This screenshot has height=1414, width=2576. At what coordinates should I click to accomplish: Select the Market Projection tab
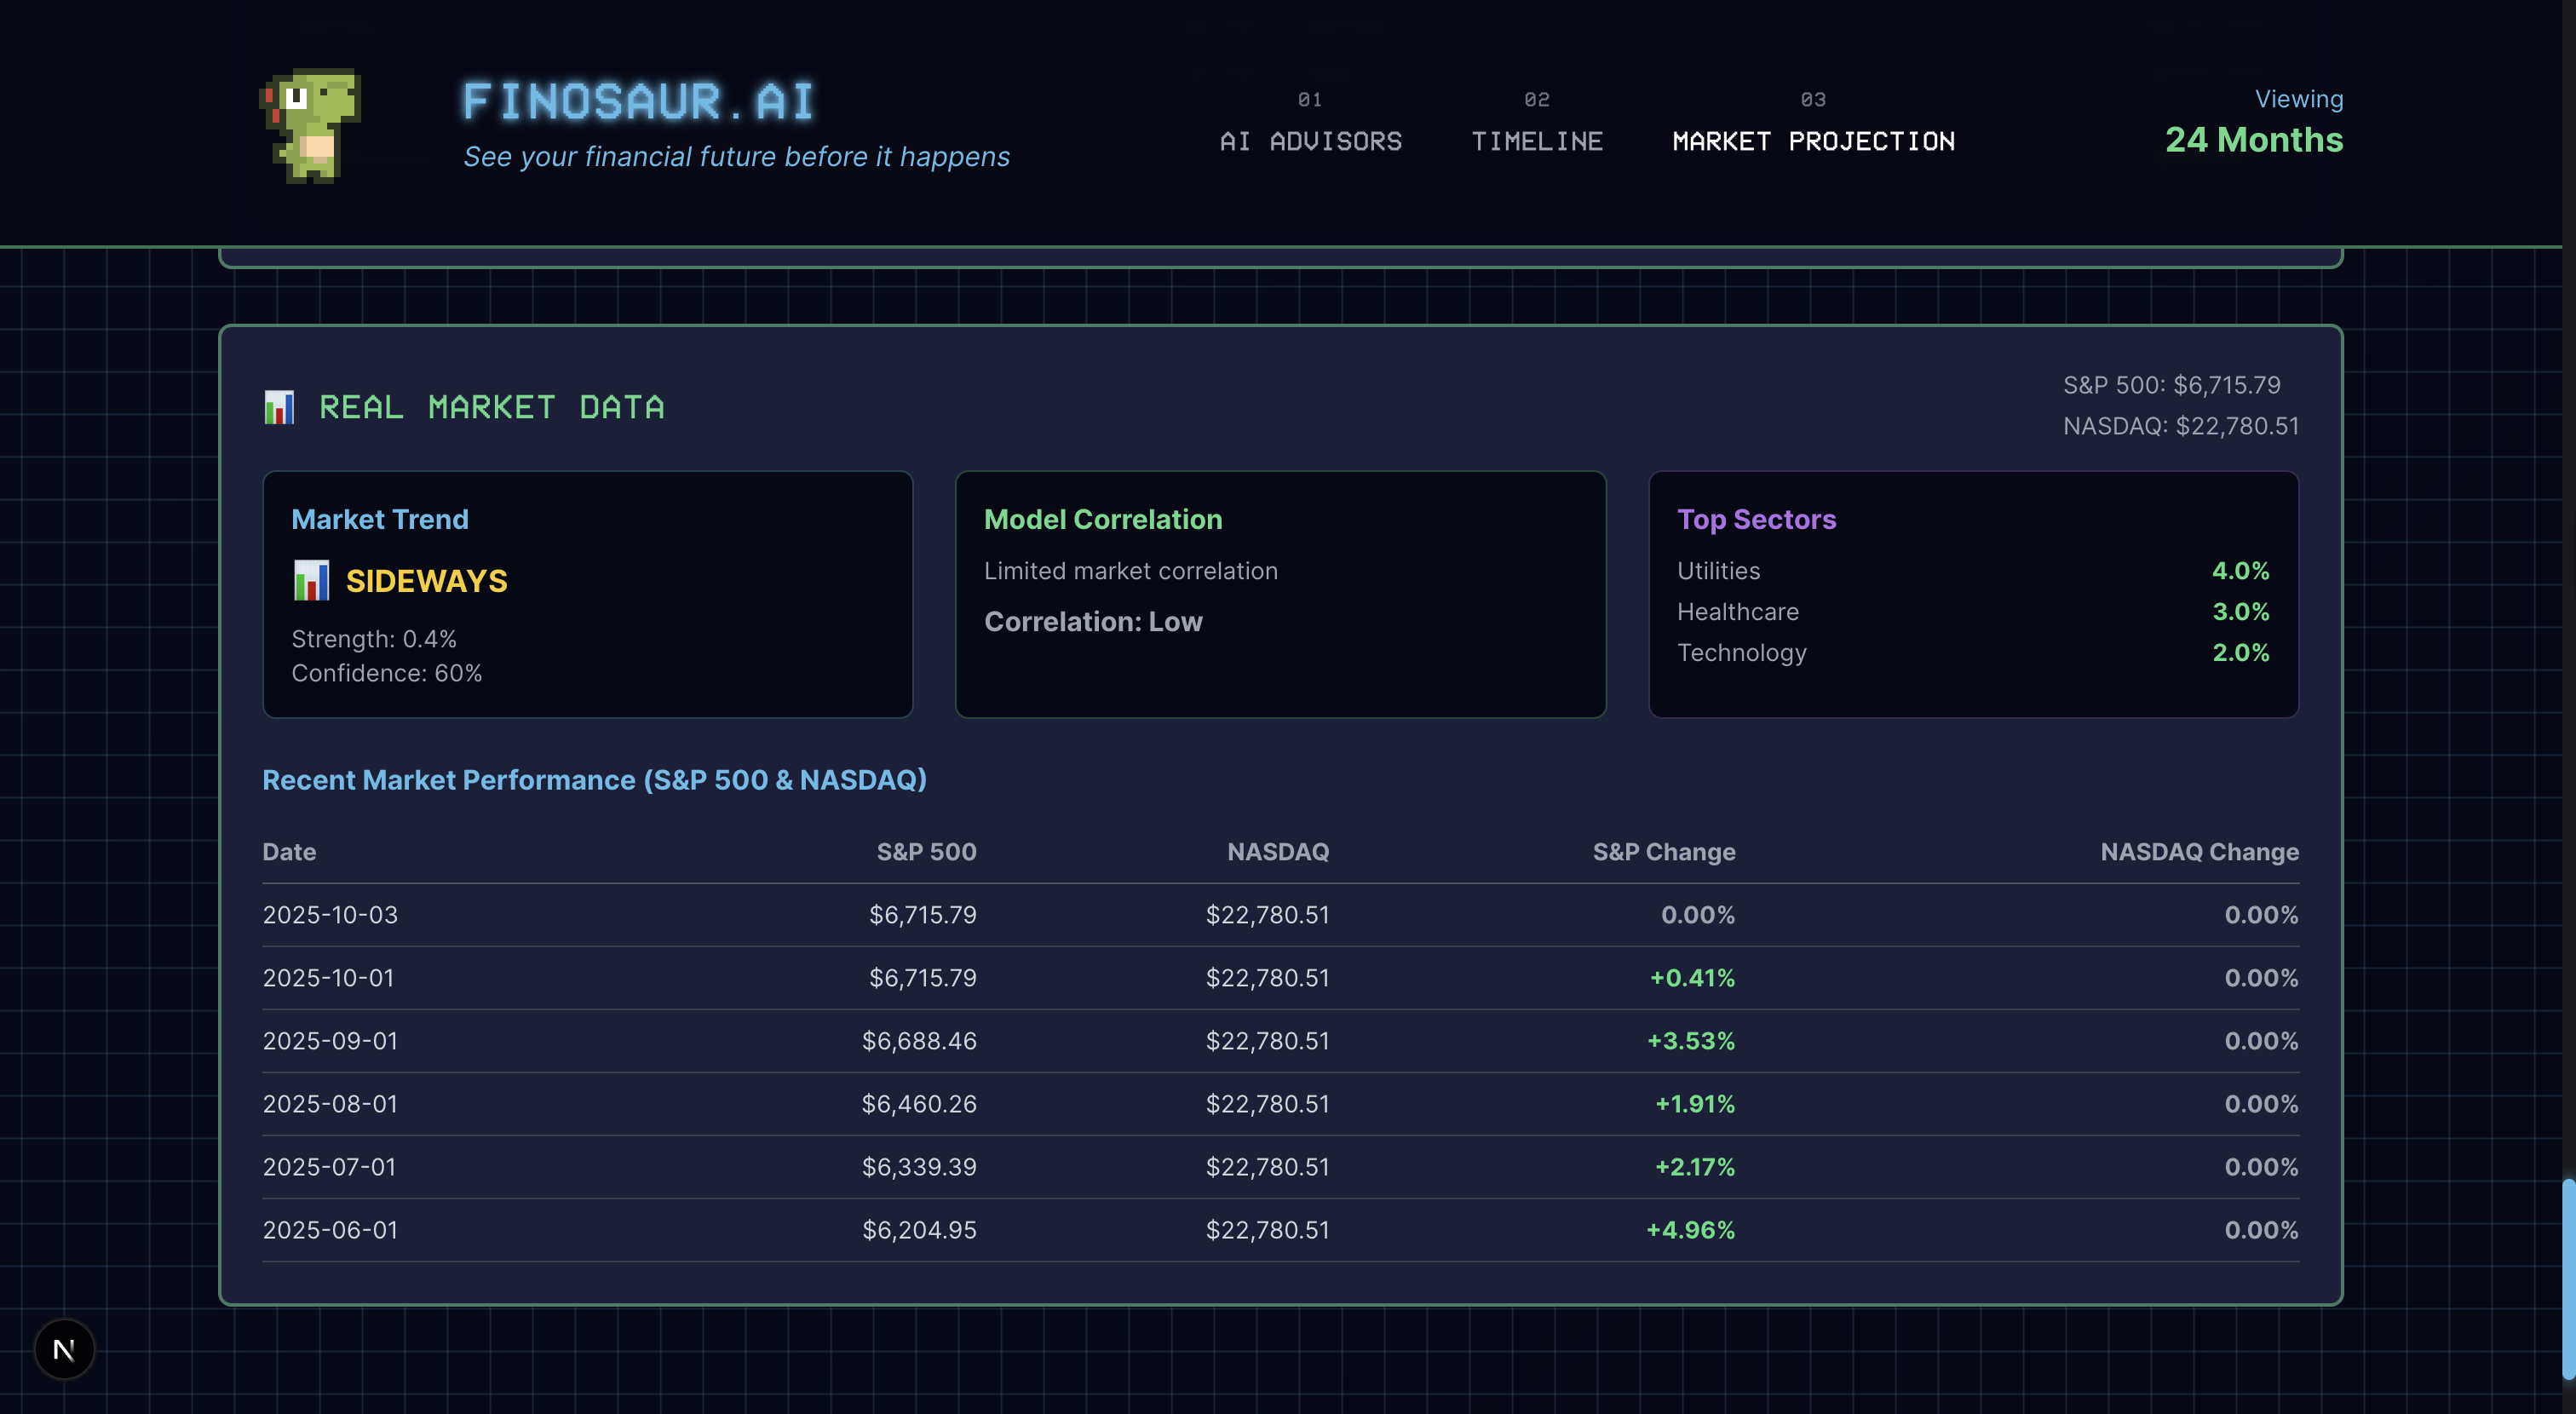click(x=1813, y=140)
